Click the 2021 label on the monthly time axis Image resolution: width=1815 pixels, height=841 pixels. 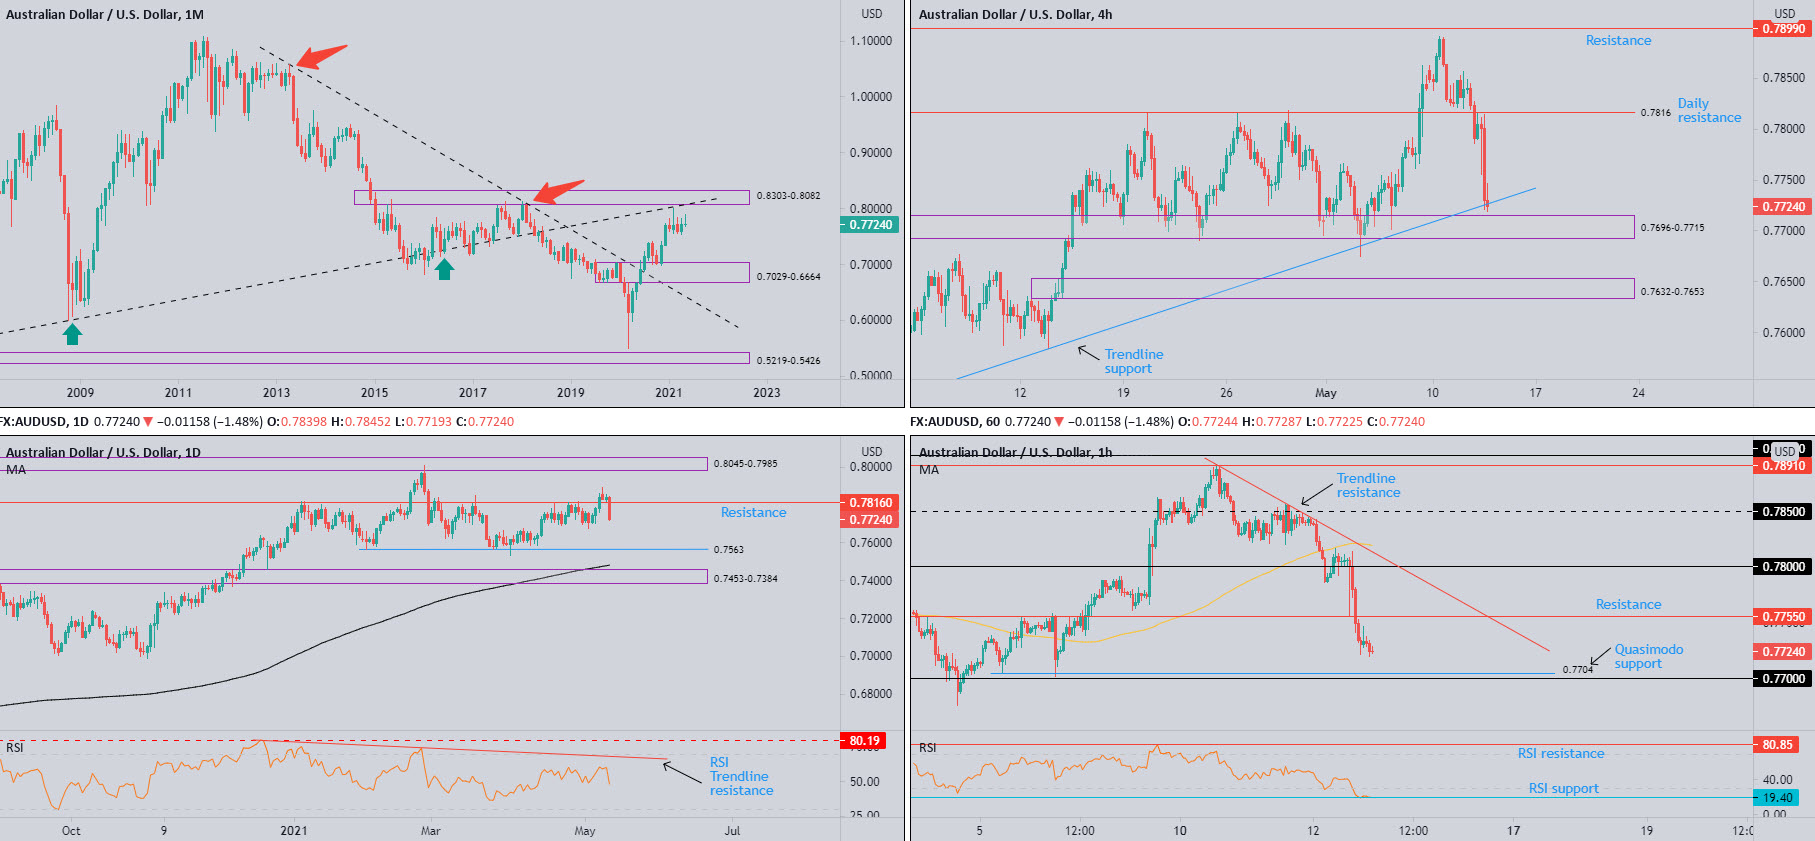tap(668, 393)
